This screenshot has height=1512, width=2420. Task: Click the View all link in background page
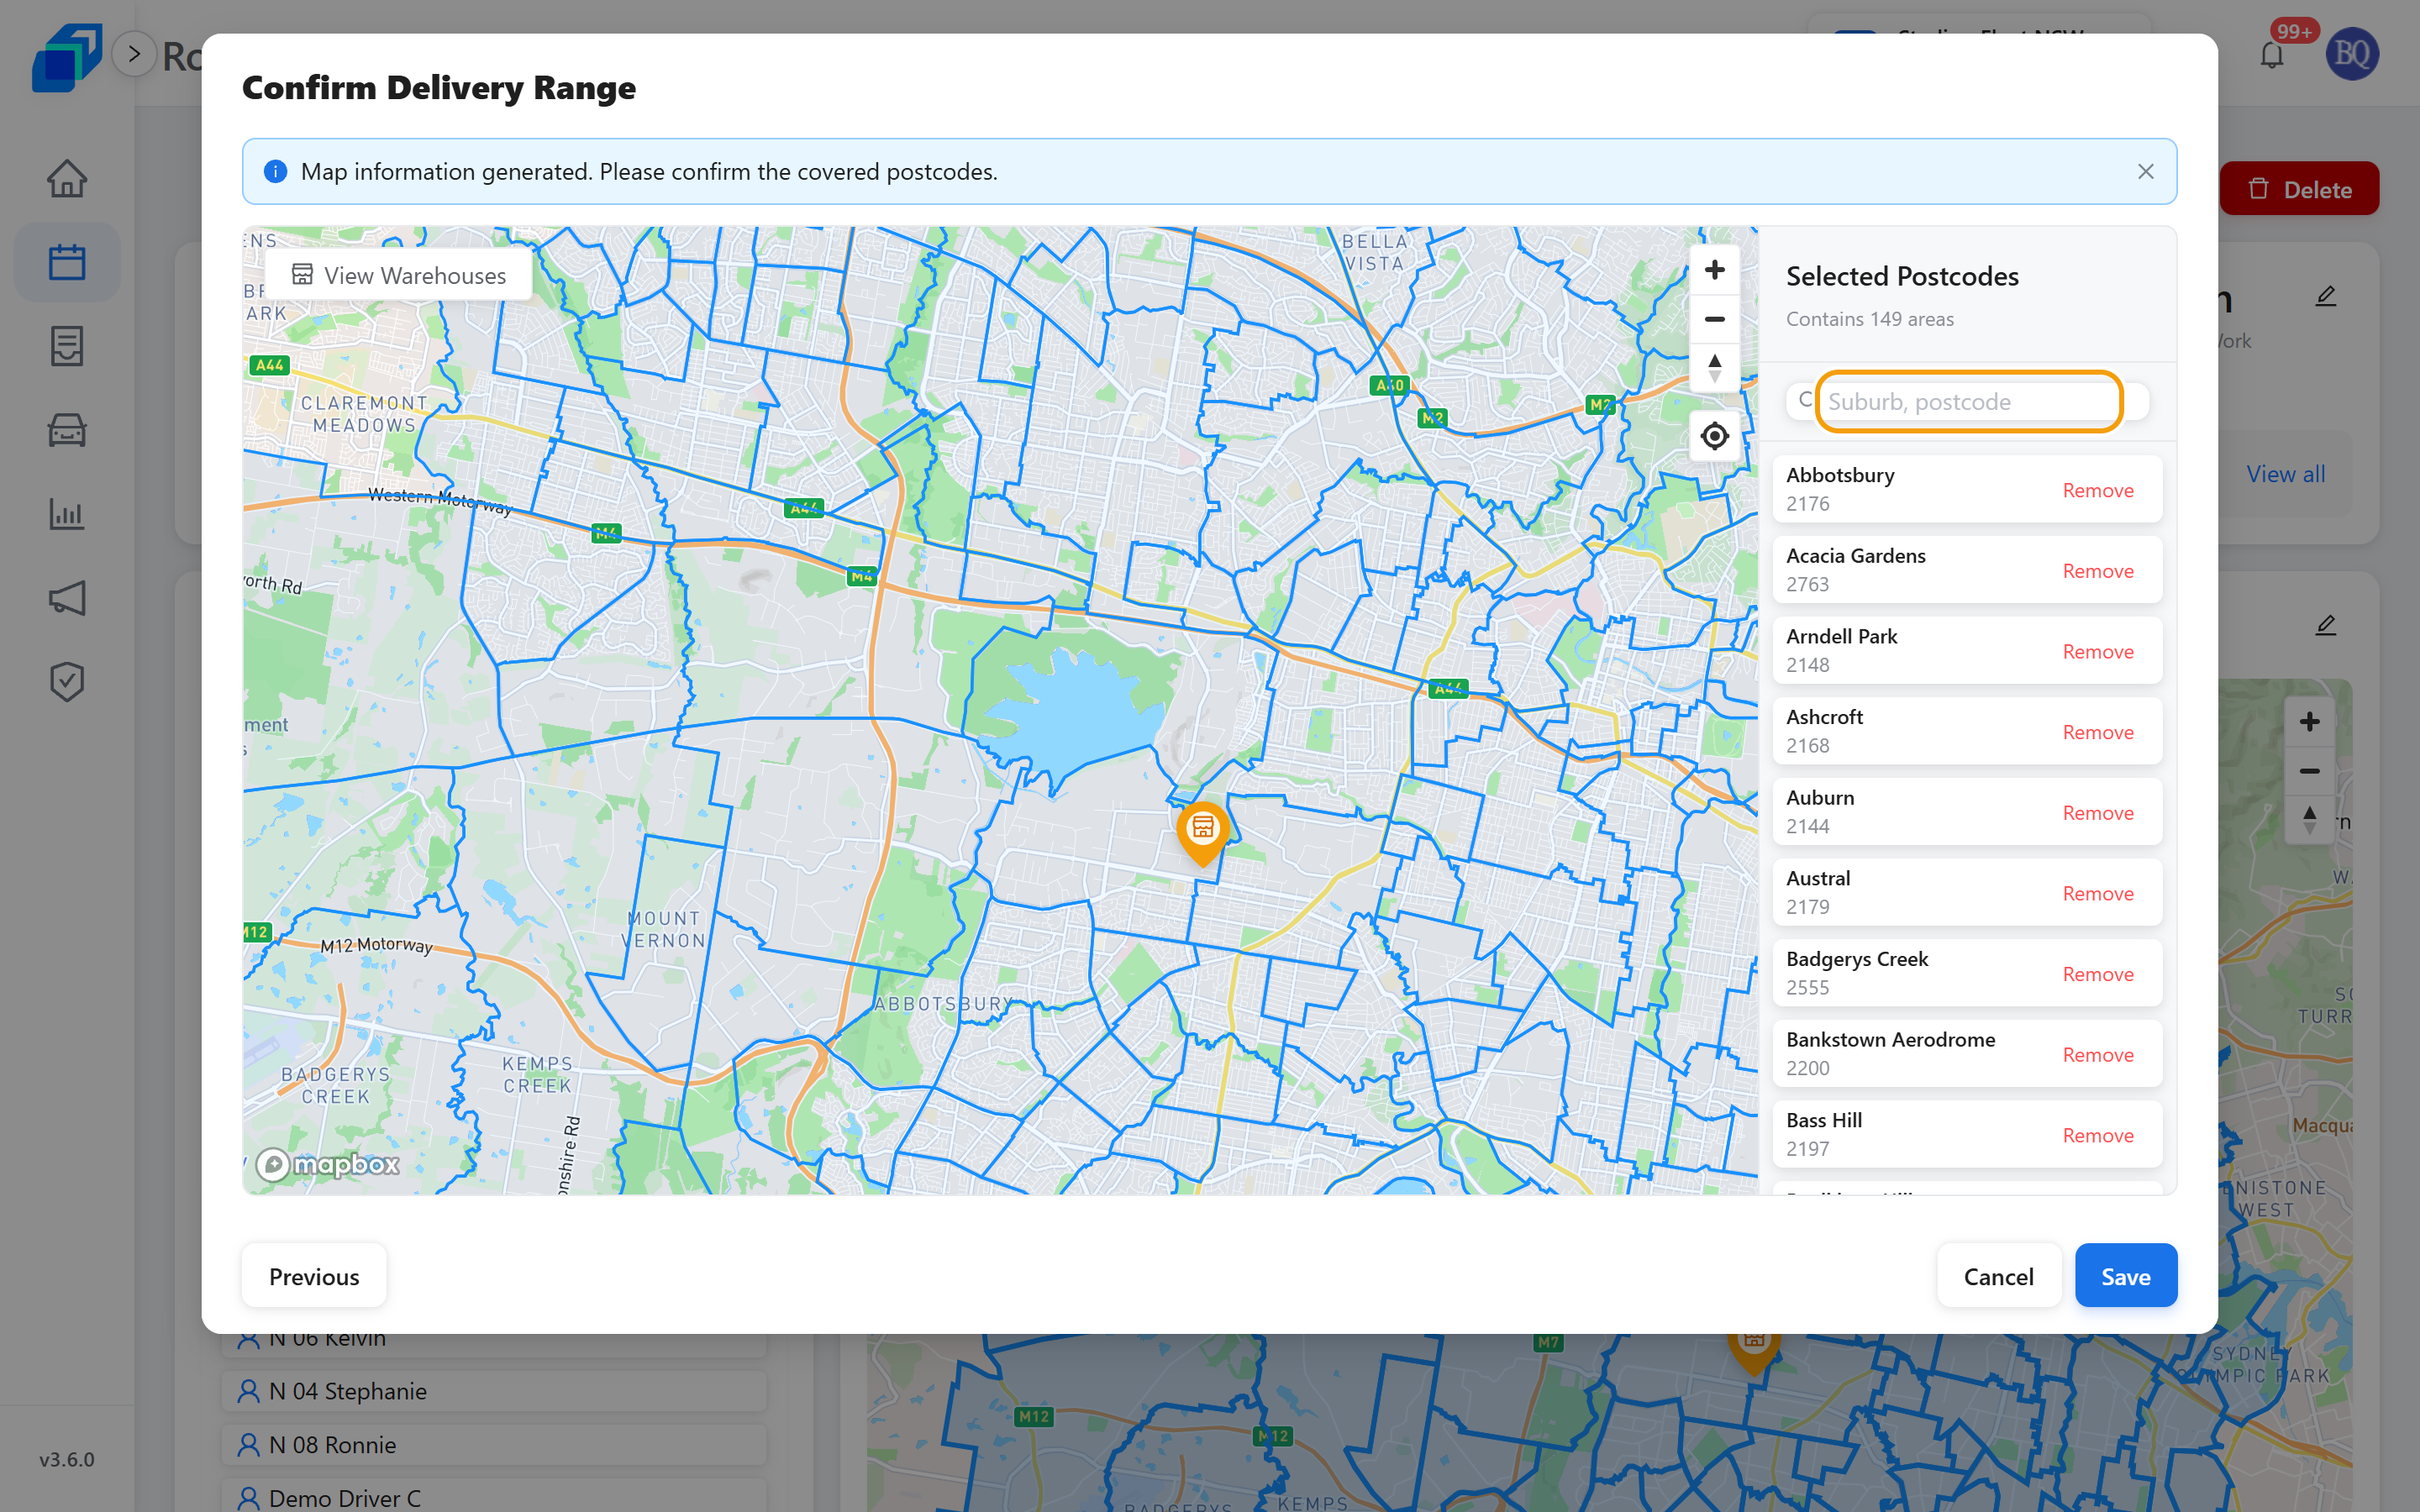pyautogui.click(x=2285, y=474)
